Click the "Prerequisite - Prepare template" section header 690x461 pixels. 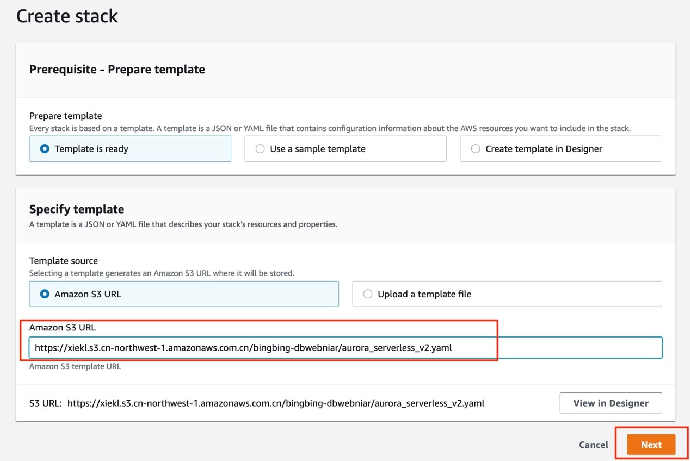(x=117, y=69)
